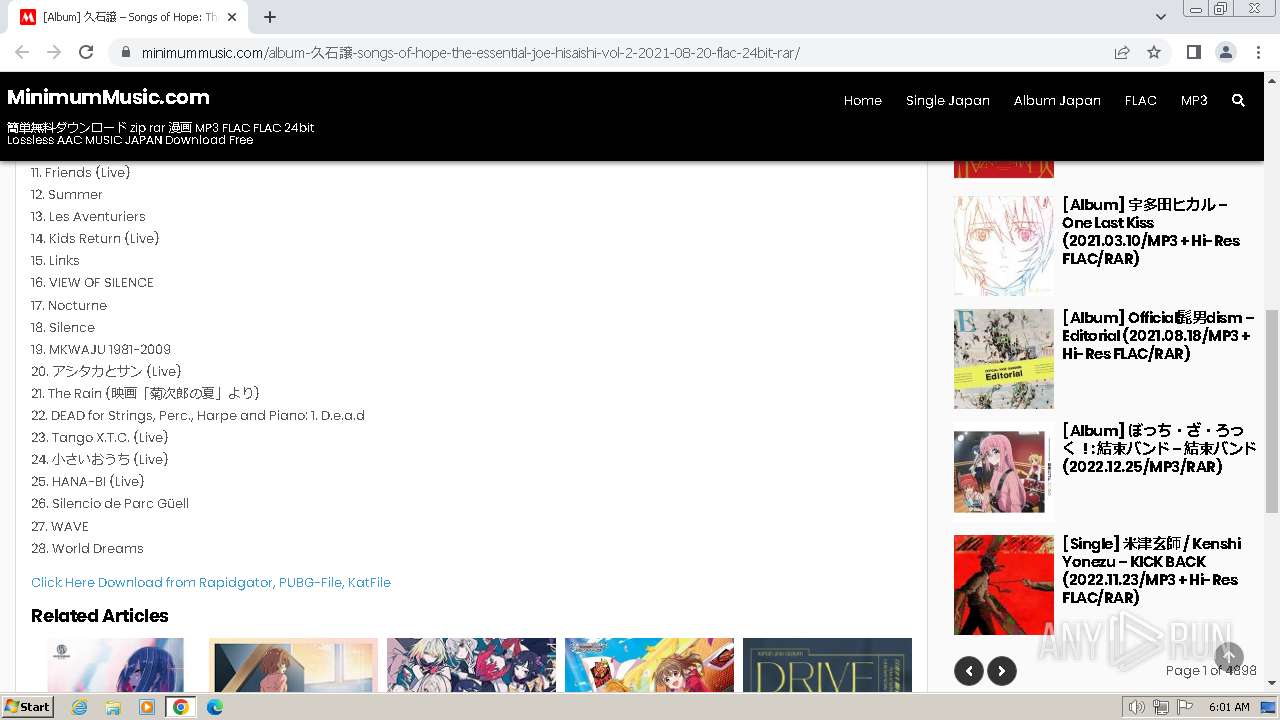
Task: Open the third related article thumbnail
Action: pos(471,665)
